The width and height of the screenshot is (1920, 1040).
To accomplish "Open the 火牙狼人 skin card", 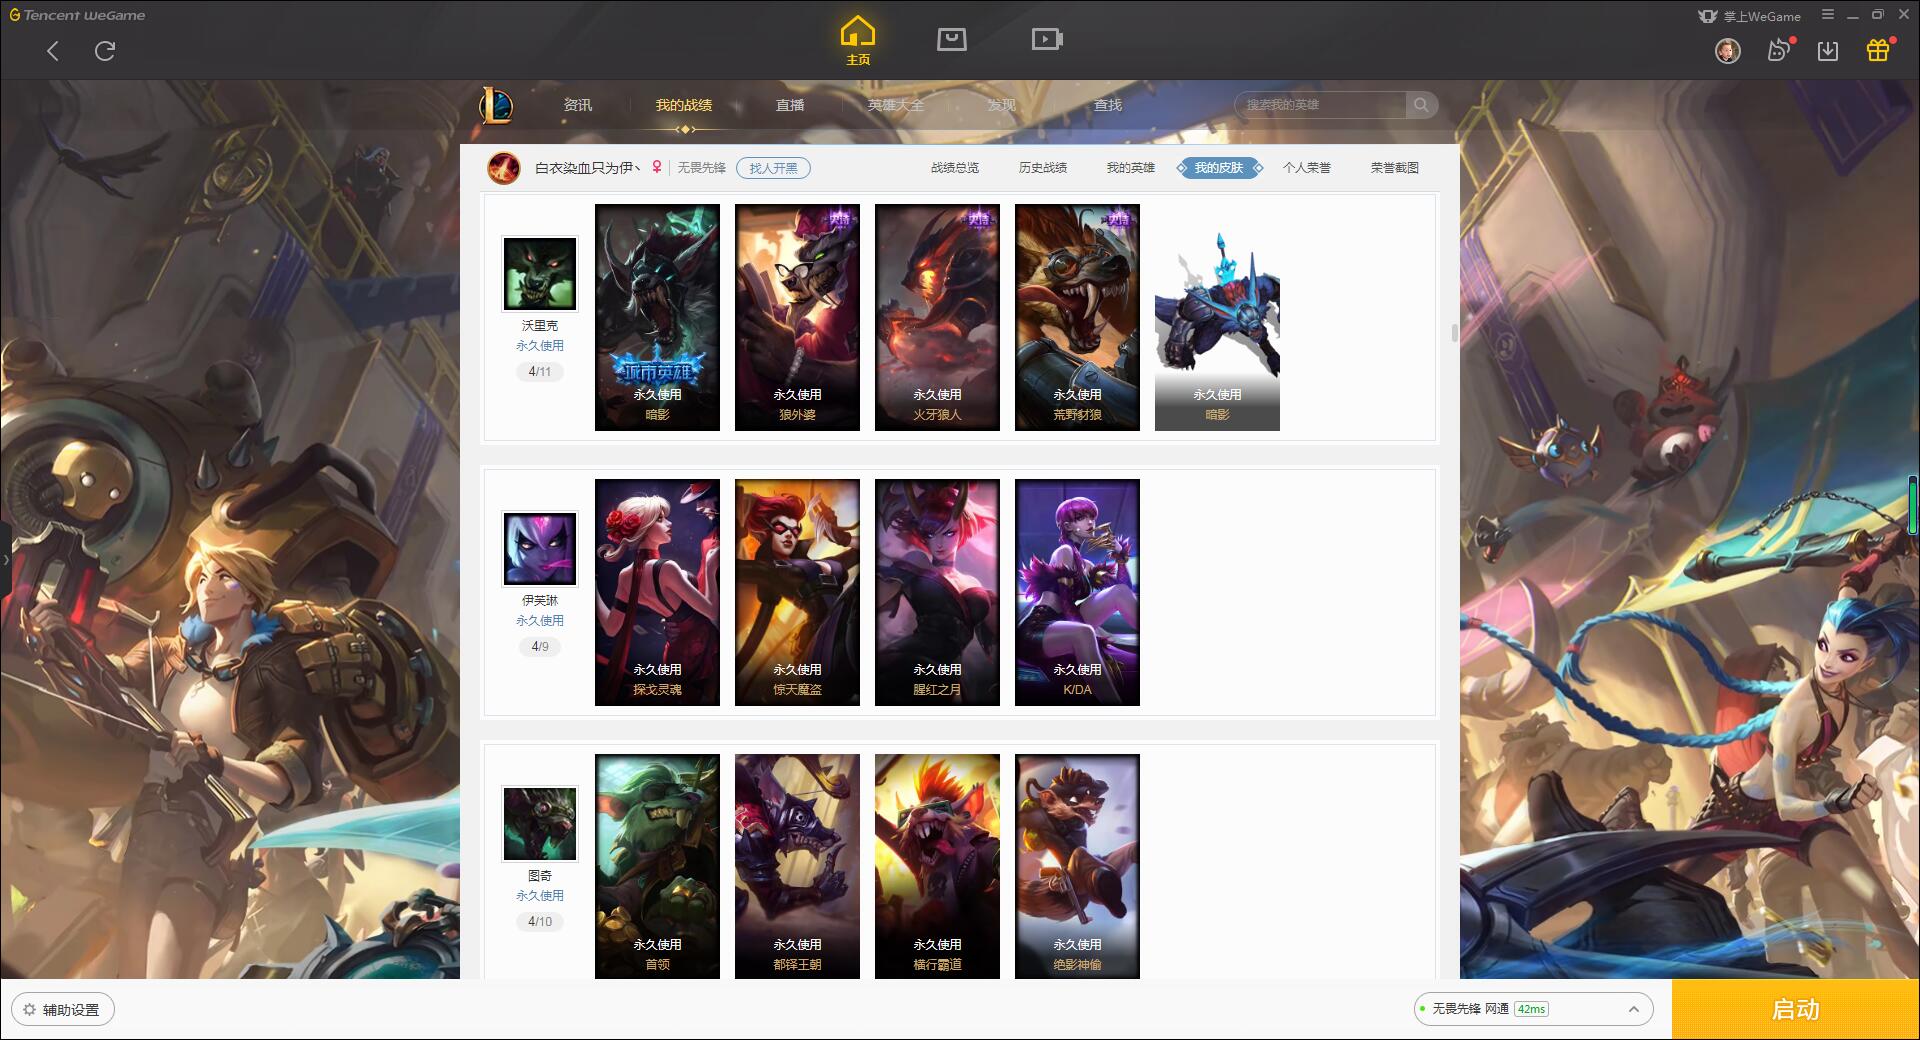I will point(937,318).
